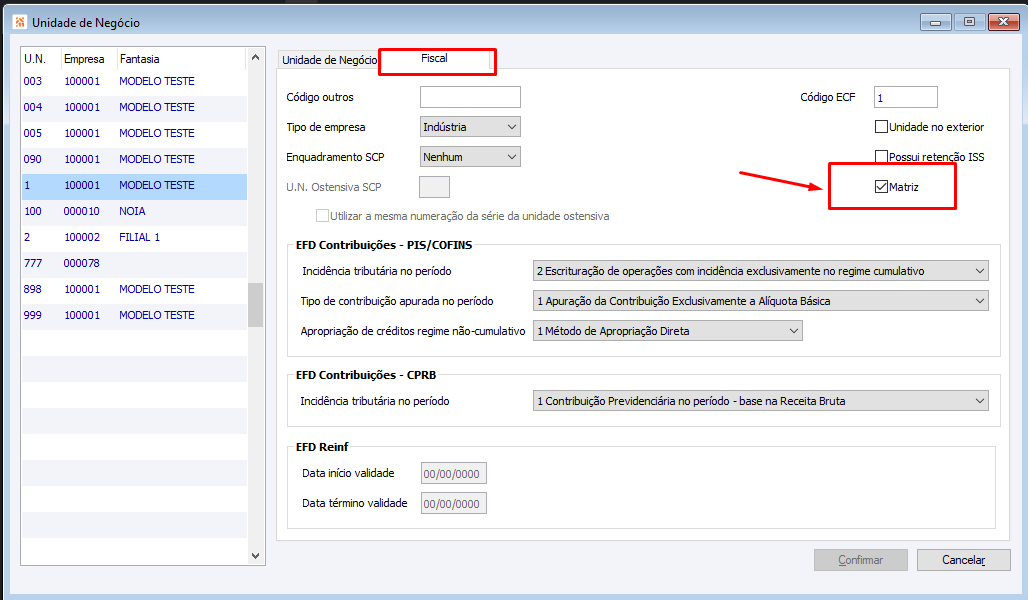
Task: Select unit row 777 empresa 000078
Action: click(134, 264)
